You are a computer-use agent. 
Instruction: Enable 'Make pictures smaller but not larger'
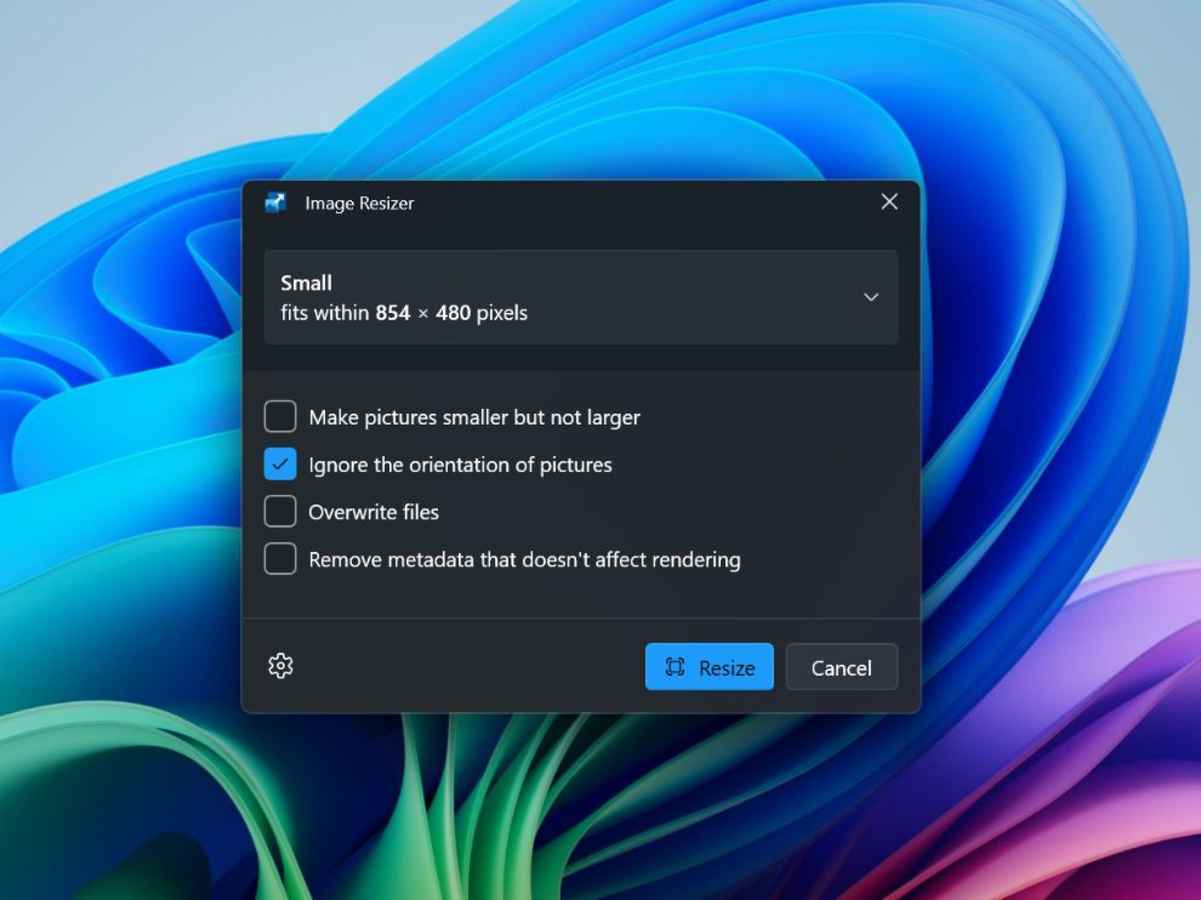(279, 416)
